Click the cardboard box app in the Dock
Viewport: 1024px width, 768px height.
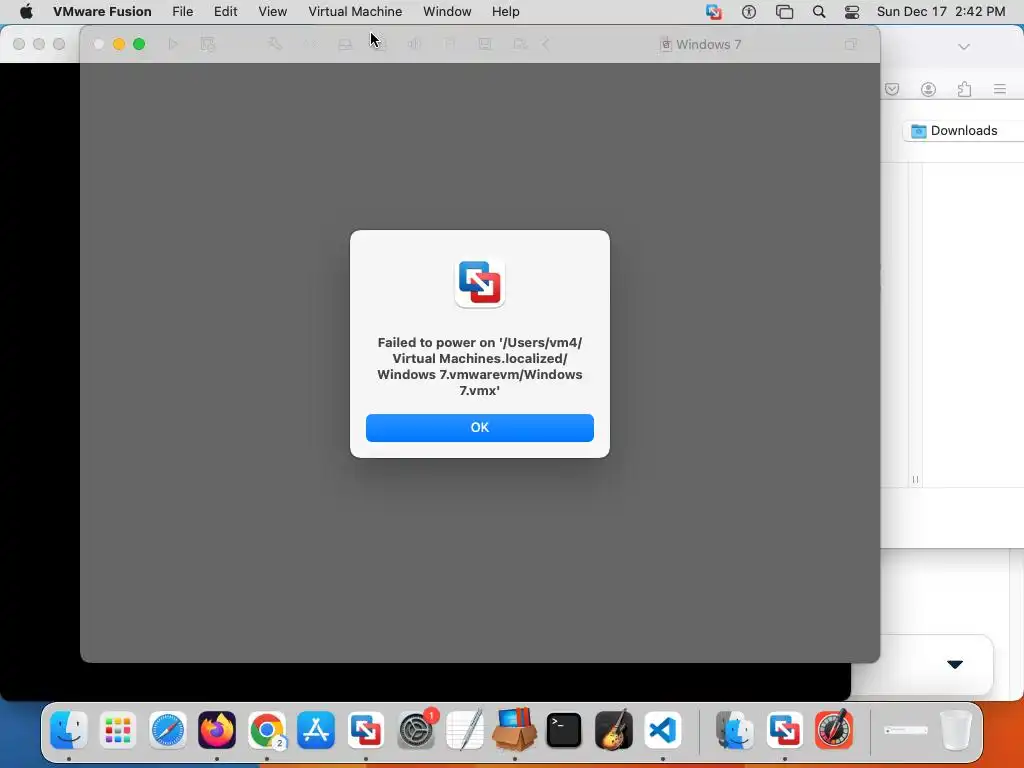[x=514, y=729]
